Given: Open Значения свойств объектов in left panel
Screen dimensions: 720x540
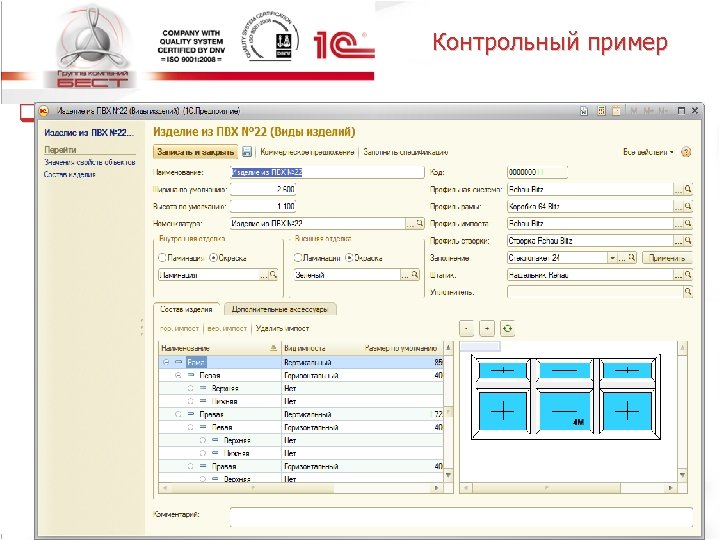Looking at the screenshot, I should 90,162.
